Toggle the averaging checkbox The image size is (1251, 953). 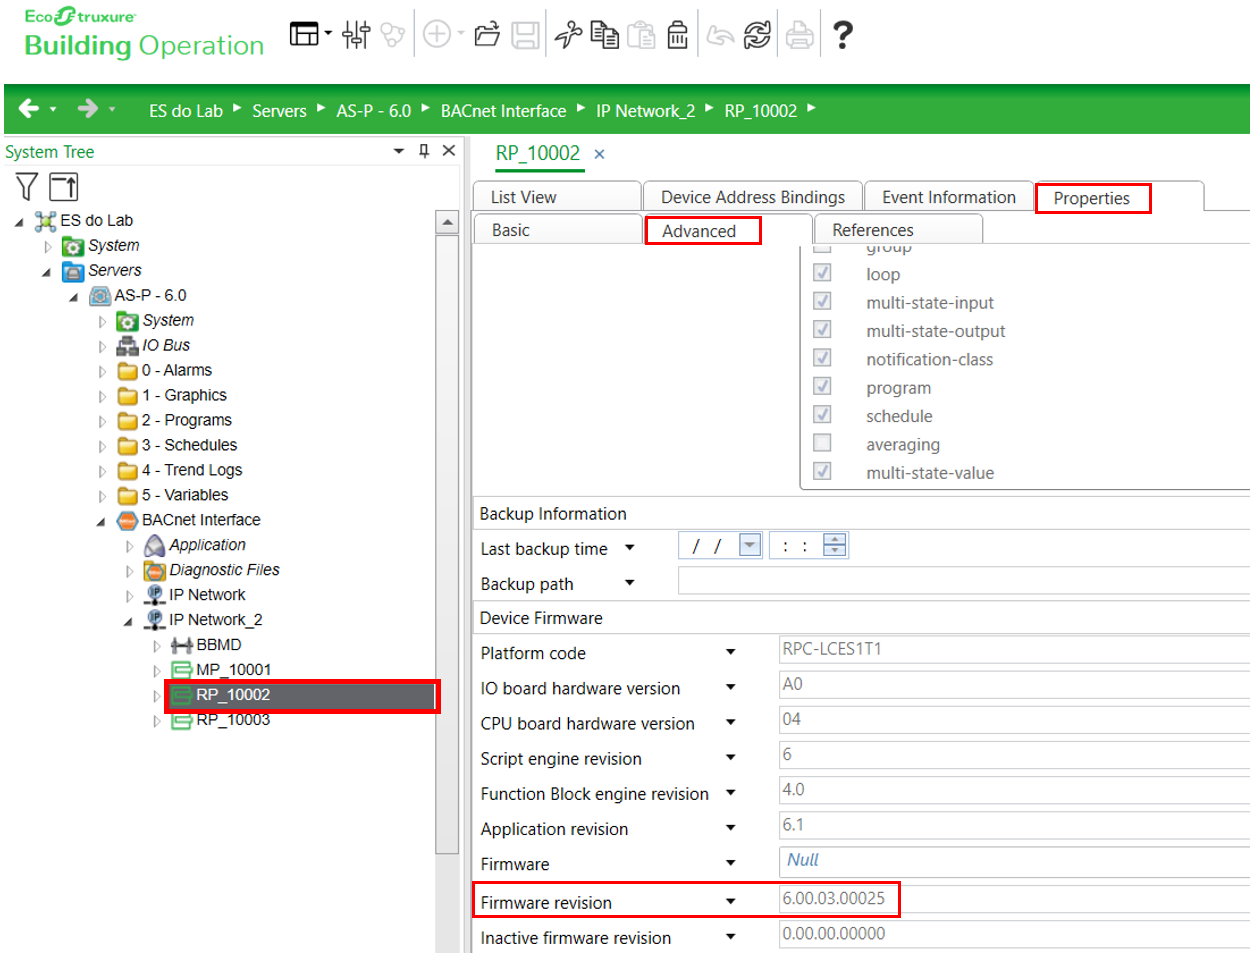(822, 443)
